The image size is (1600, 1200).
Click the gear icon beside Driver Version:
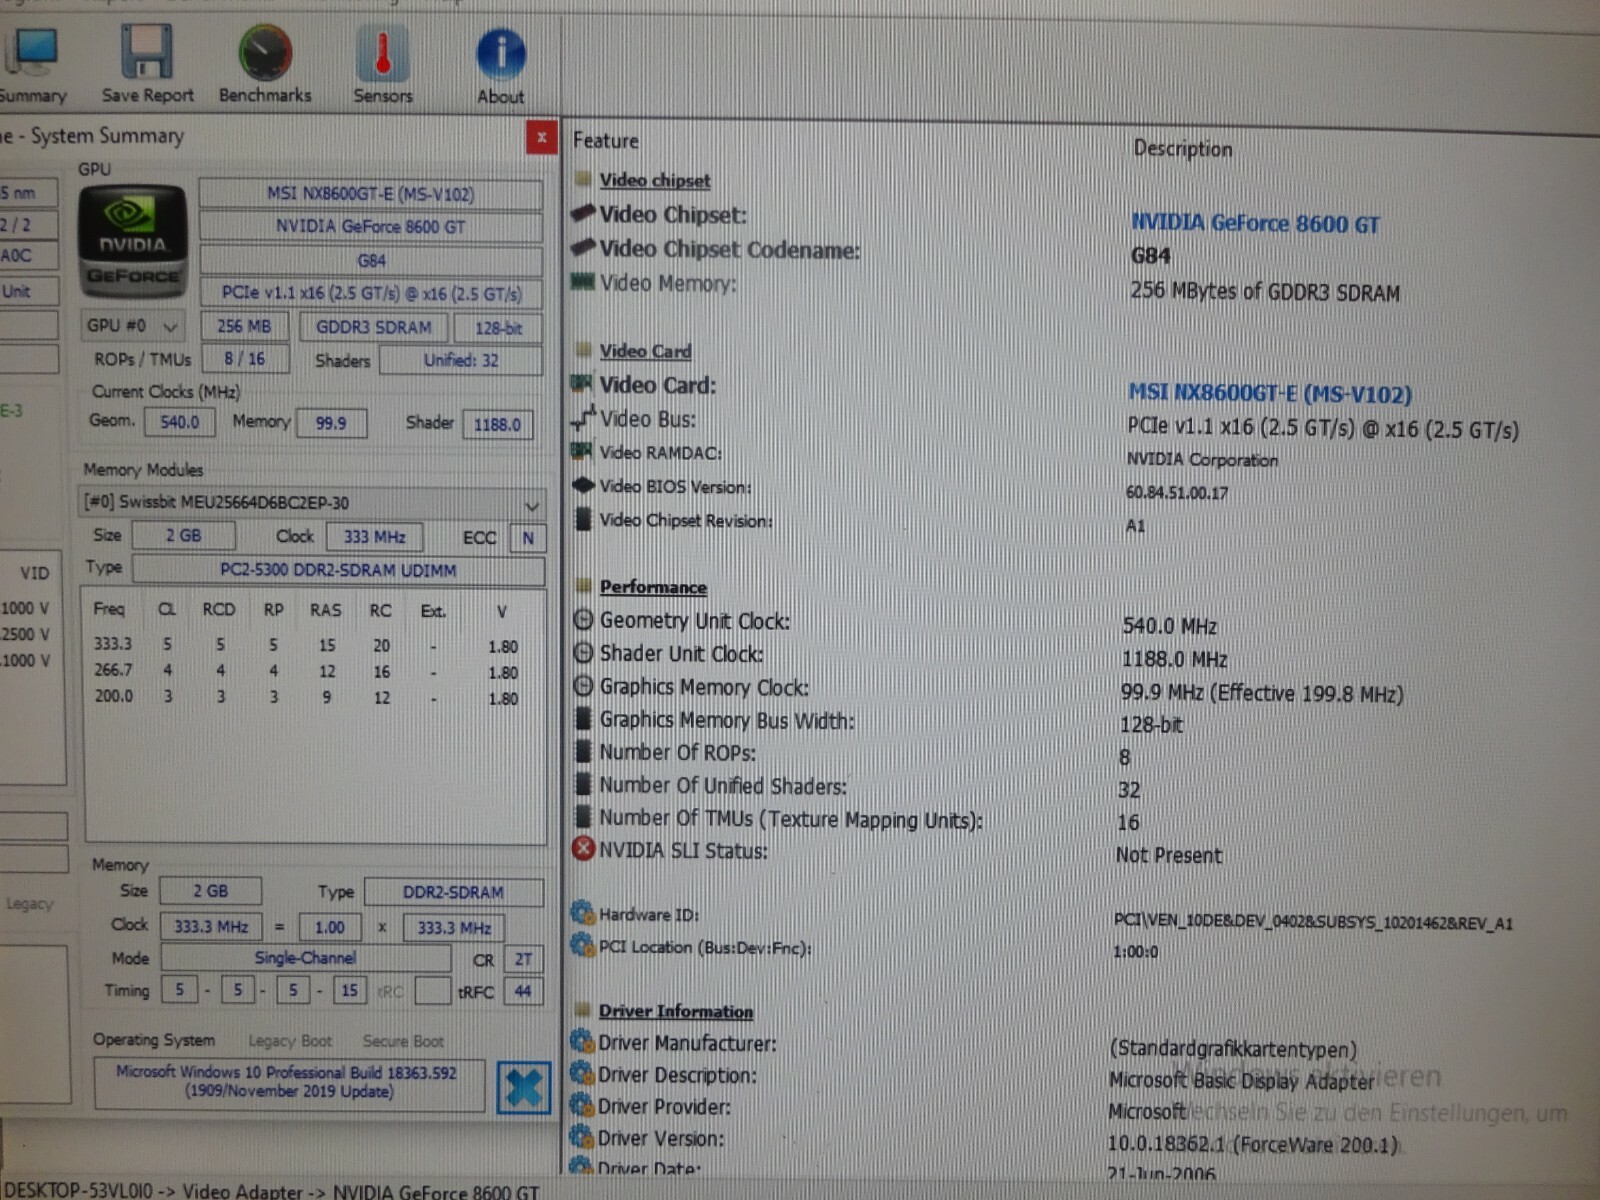pyautogui.click(x=582, y=1137)
